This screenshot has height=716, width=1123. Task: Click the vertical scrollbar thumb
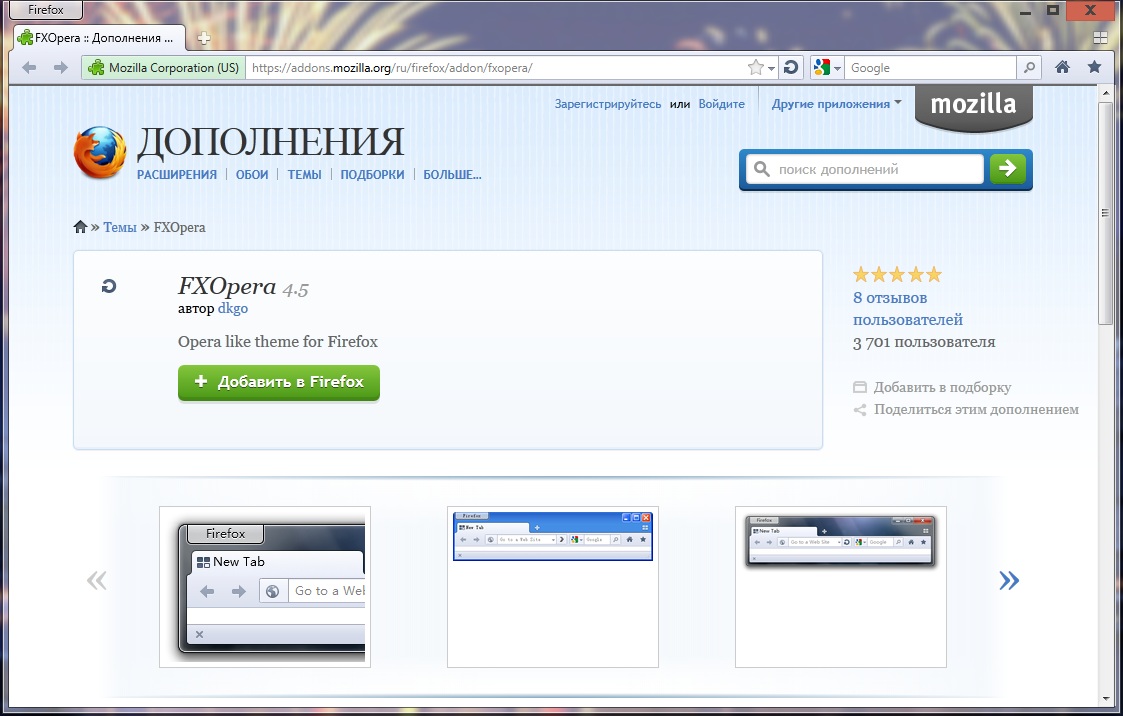click(1106, 213)
